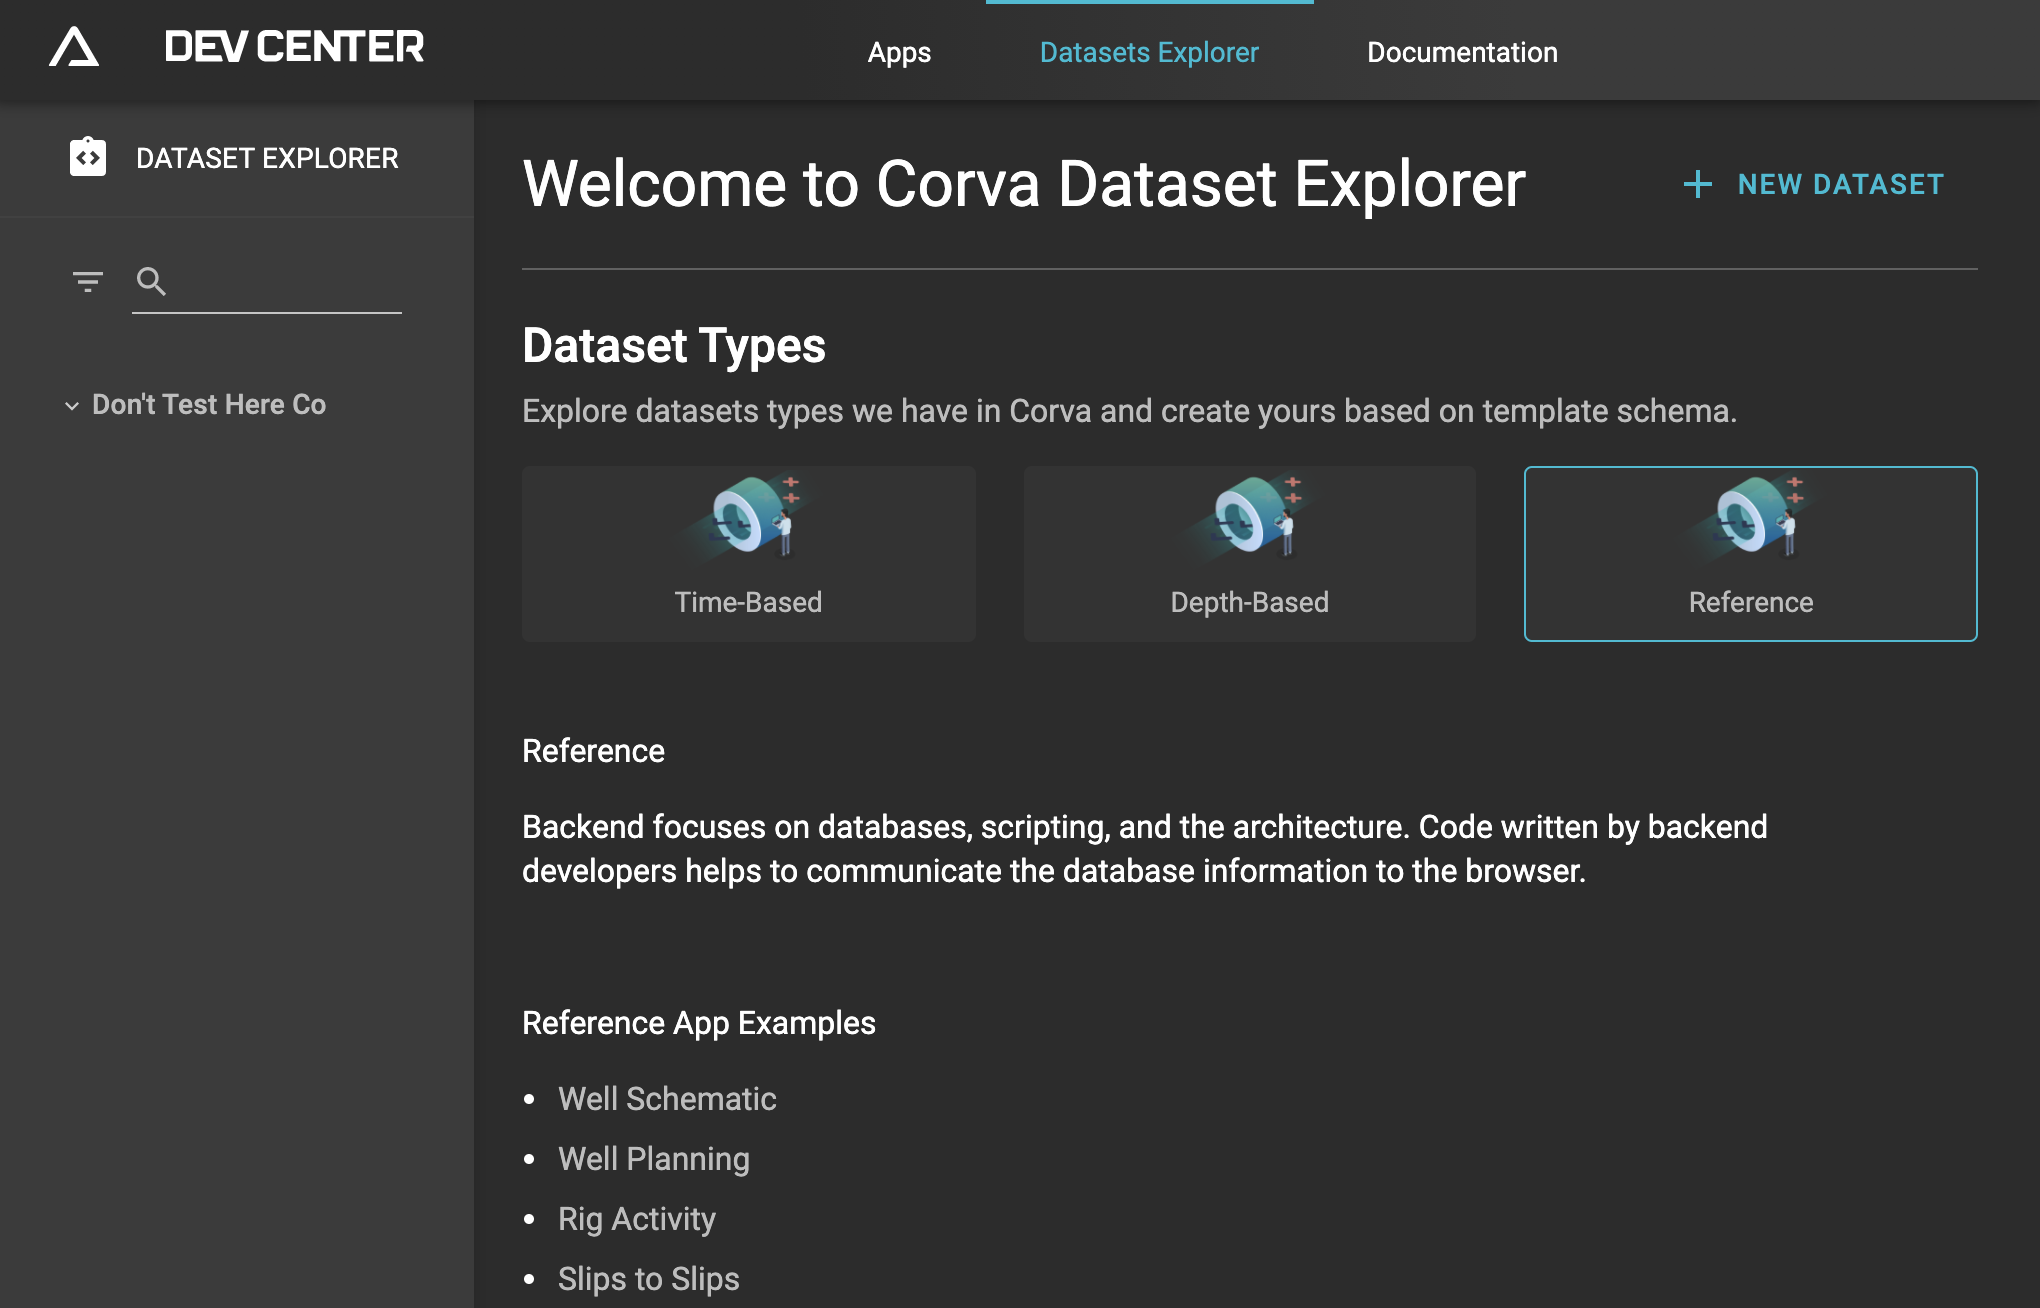The image size is (2040, 1308).
Task: Click the plus icon beside New Dataset
Action: (x=1697, y=184)
